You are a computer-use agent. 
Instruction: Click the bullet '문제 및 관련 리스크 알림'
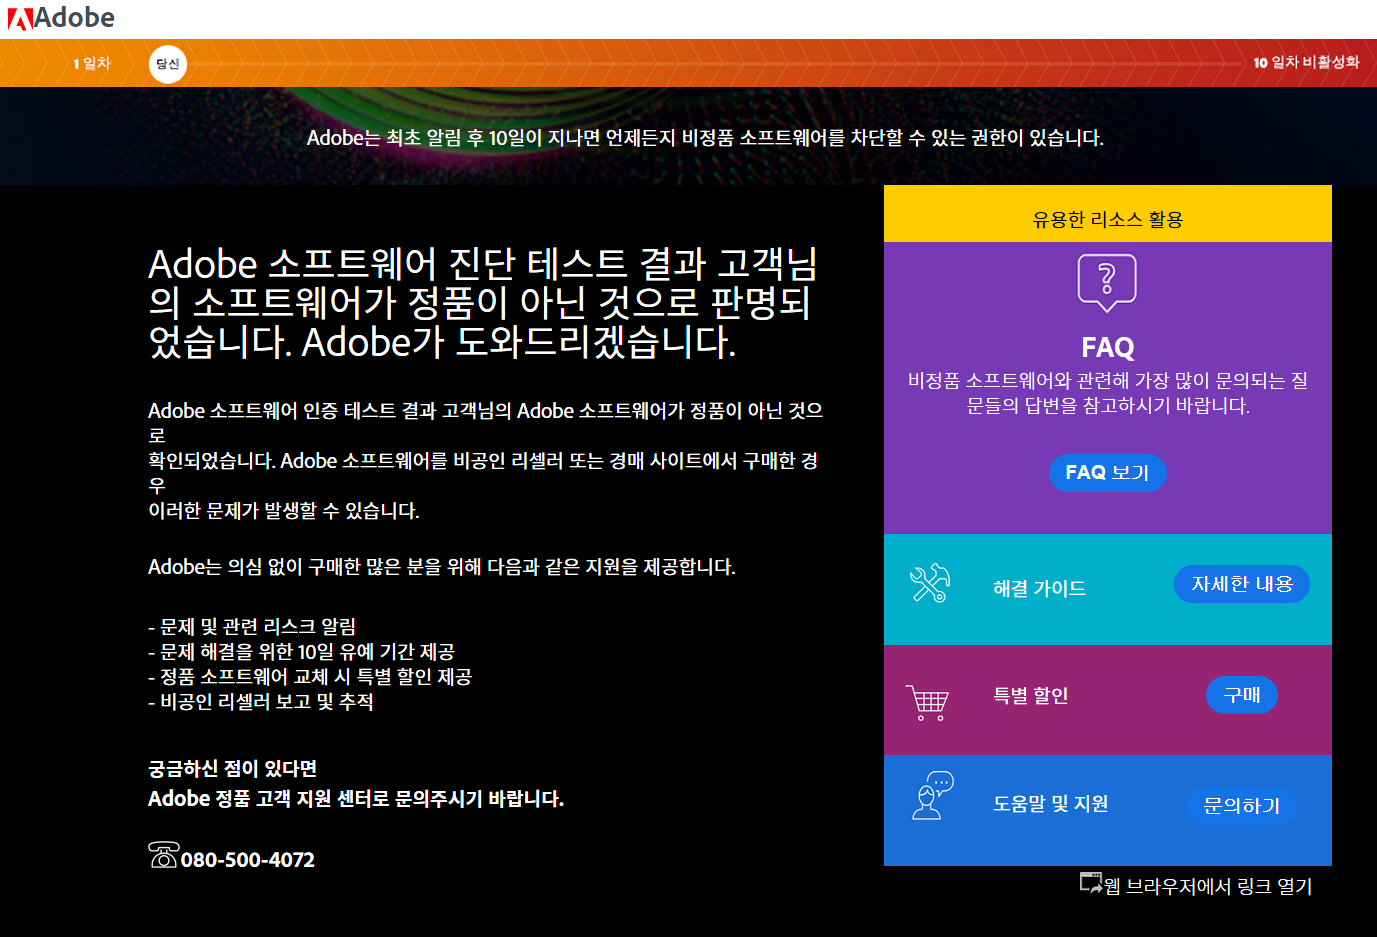[252, 627]
